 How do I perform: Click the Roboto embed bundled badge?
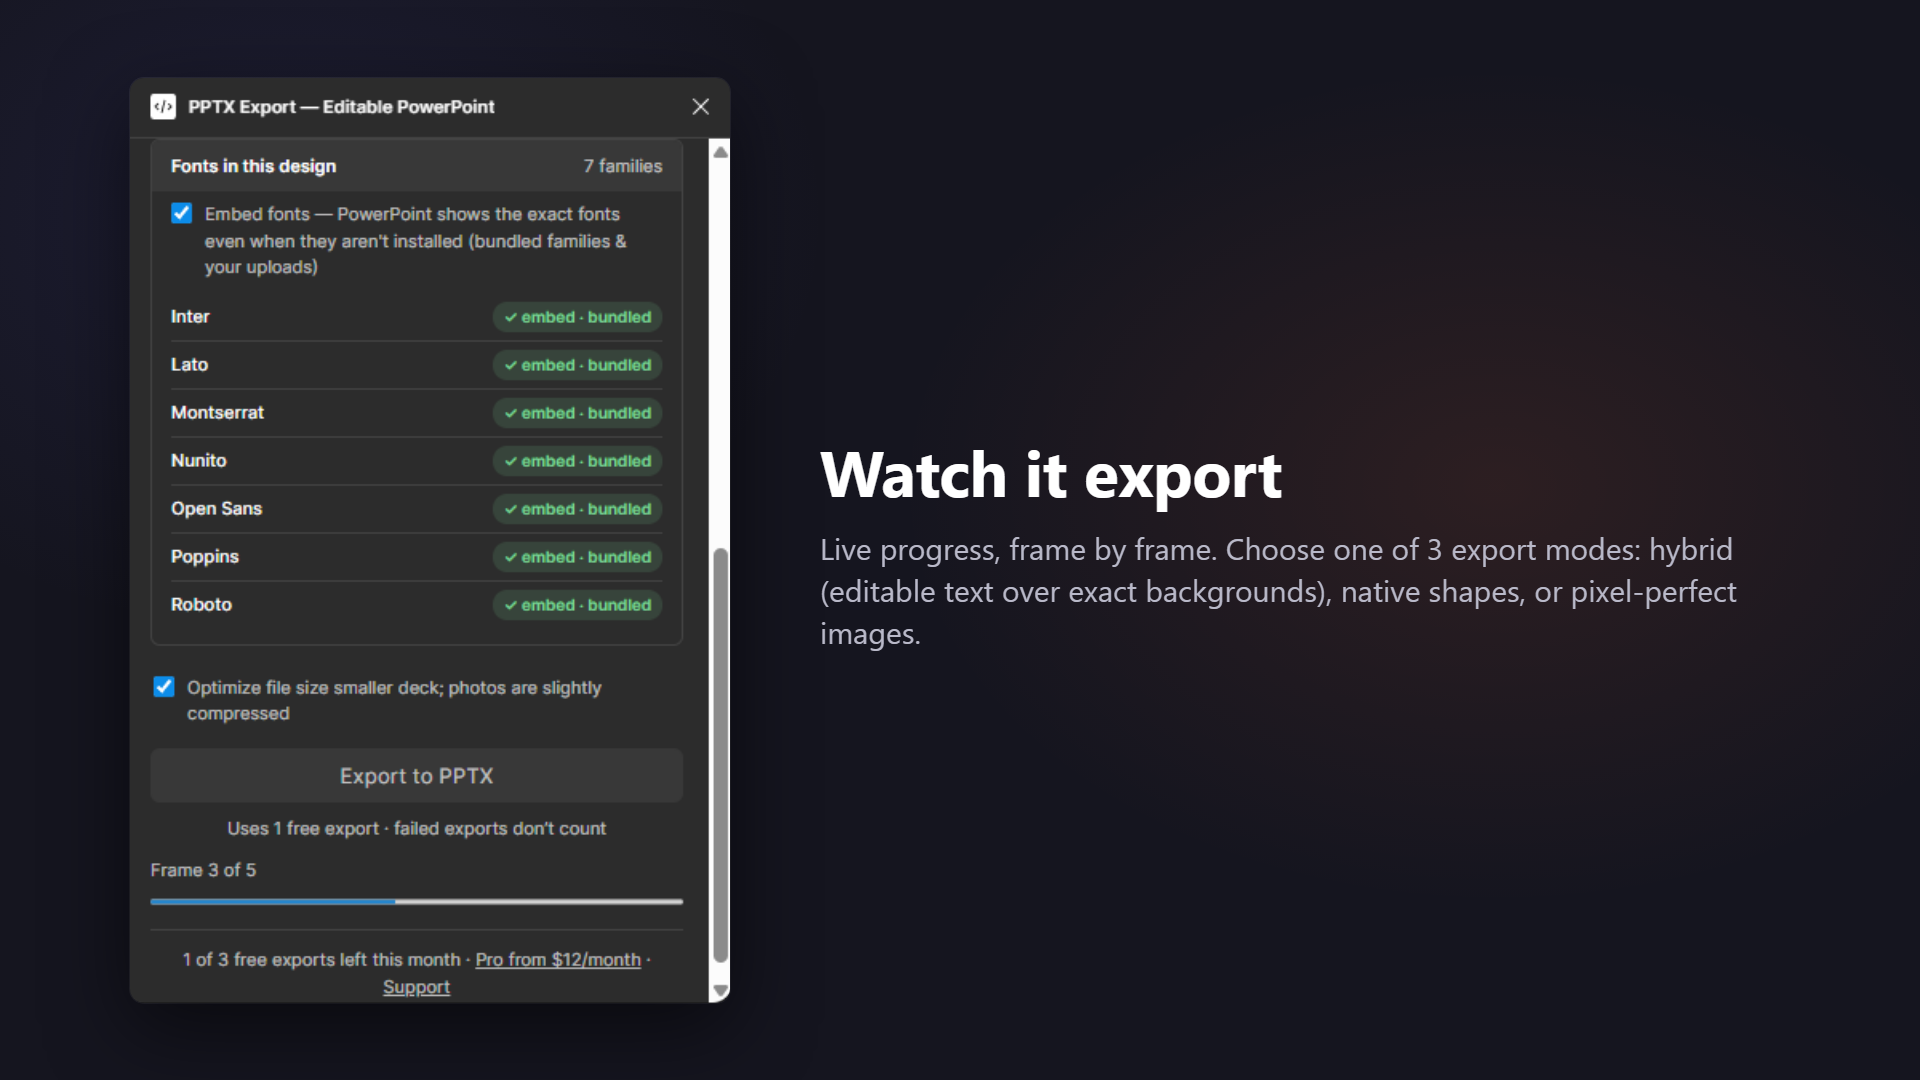577,605
